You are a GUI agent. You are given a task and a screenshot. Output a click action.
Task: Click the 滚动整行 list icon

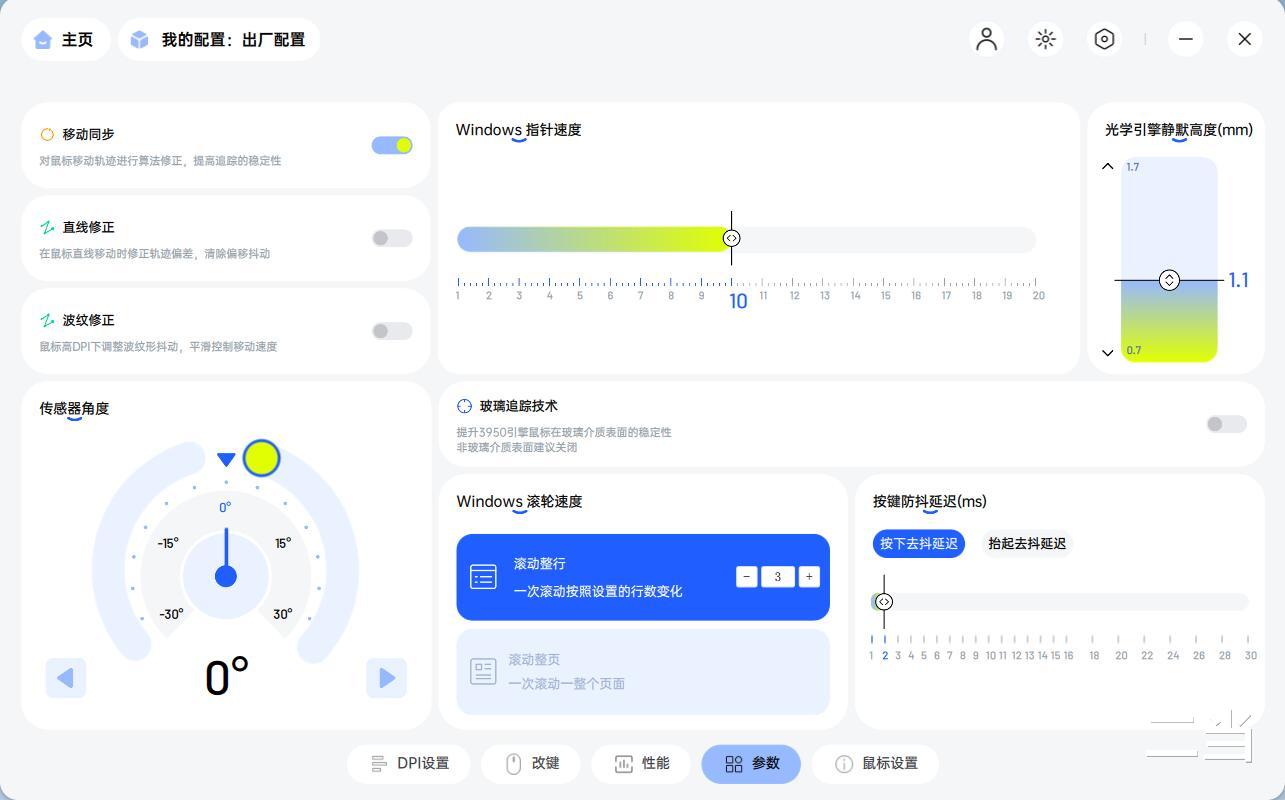[x=483, y=577]
